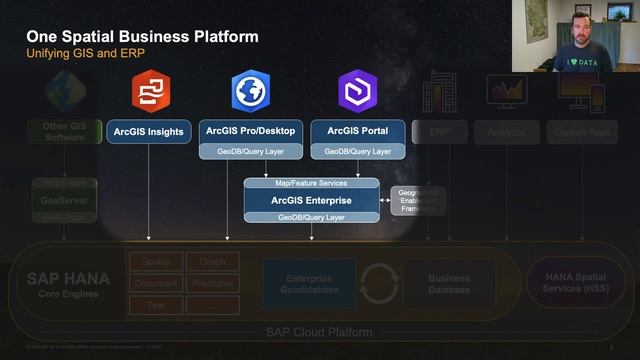Click the dimmed Analytics monitor chart icon
The height and width of the screenshot is (360, 640).
(x=507, y=92)
